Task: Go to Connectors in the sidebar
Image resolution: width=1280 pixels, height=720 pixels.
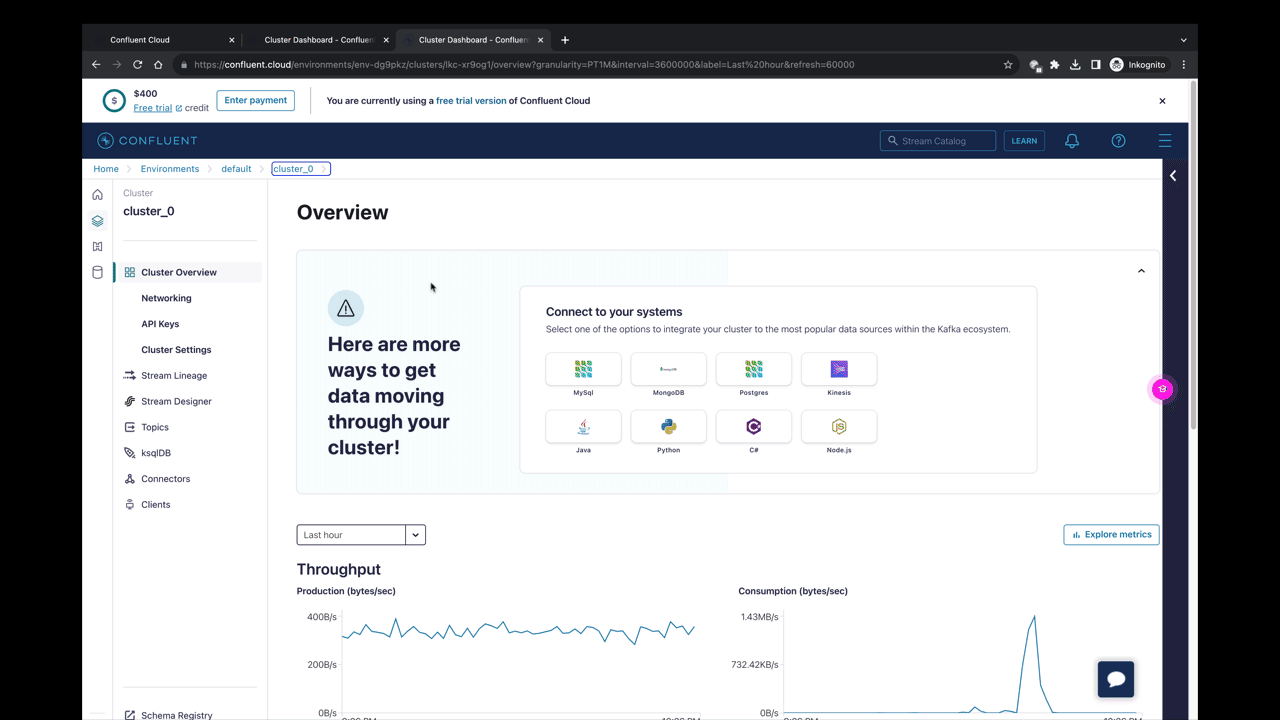Action: 165,479
